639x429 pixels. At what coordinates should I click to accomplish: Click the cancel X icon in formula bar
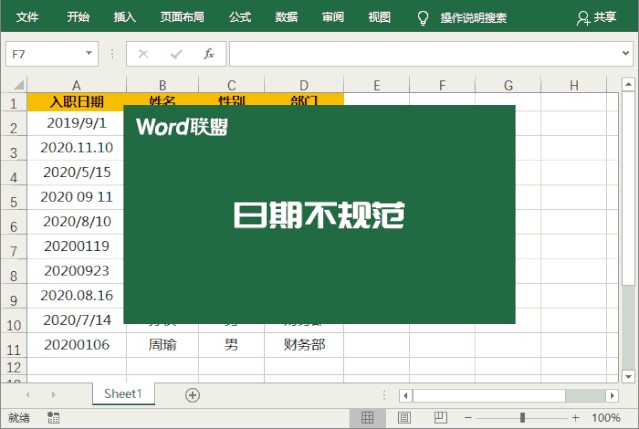click(144, 54)
